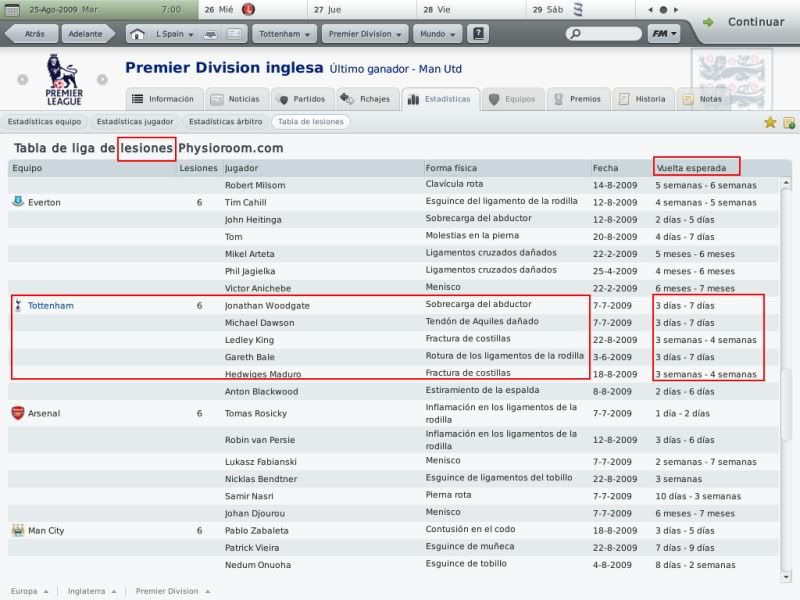The image size is (800, 600).
Task: Switch to the Equipos tab
Action: pos(513,99)
